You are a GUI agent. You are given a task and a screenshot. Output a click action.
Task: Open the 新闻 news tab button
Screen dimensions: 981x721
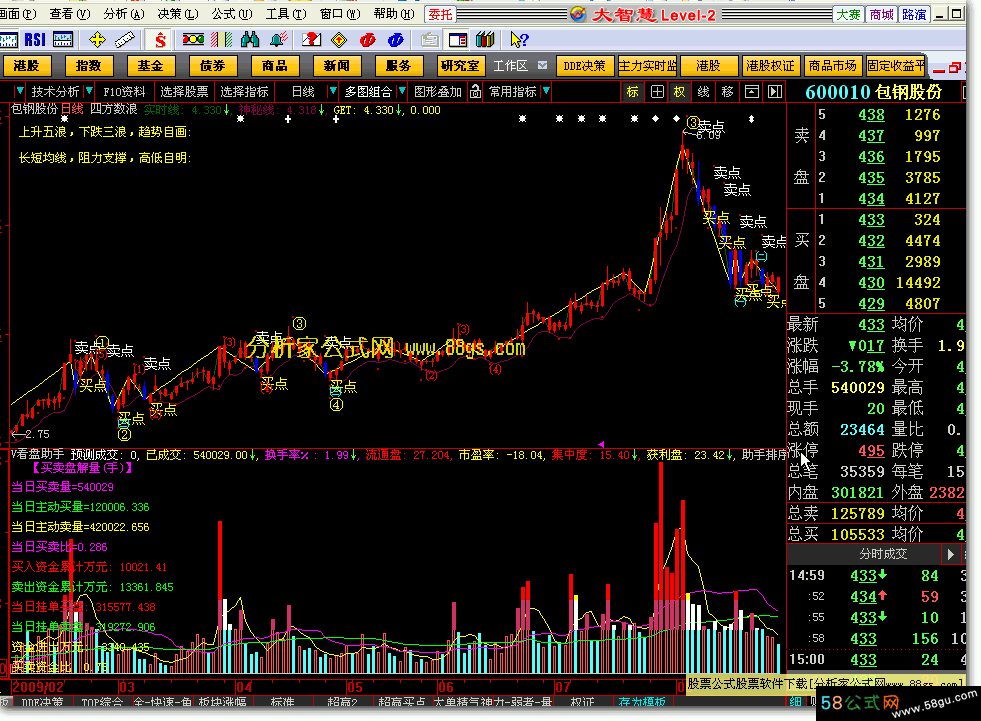tap(336, 66)
